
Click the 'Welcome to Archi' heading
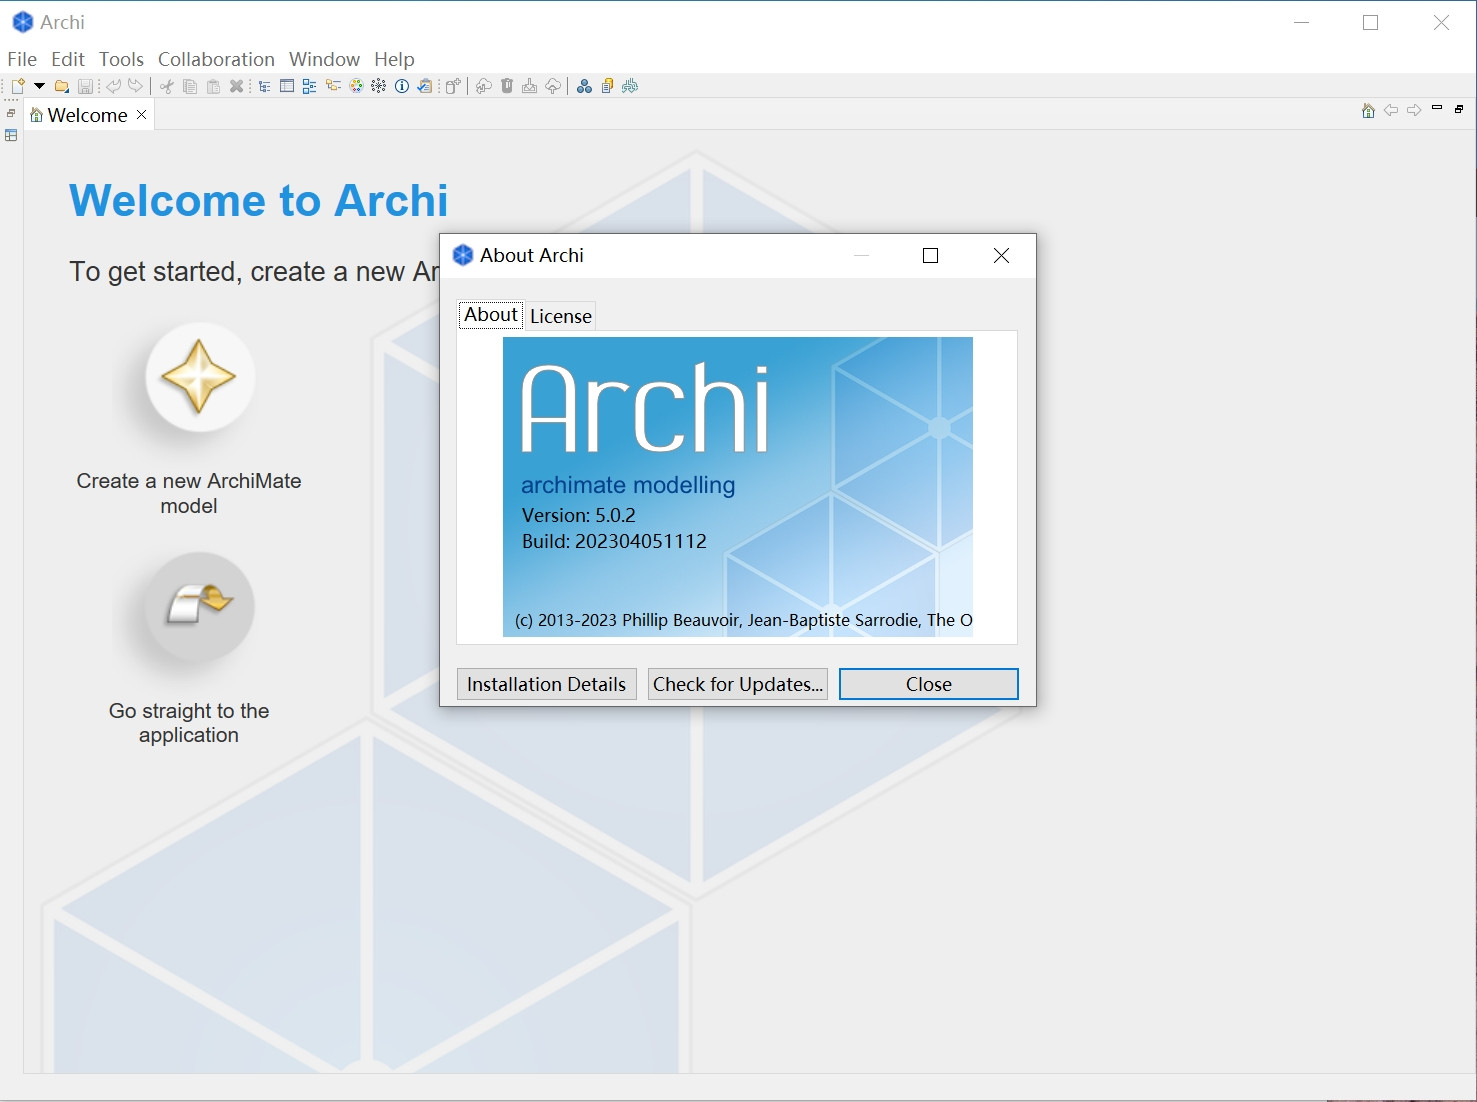tap(259, 200)
